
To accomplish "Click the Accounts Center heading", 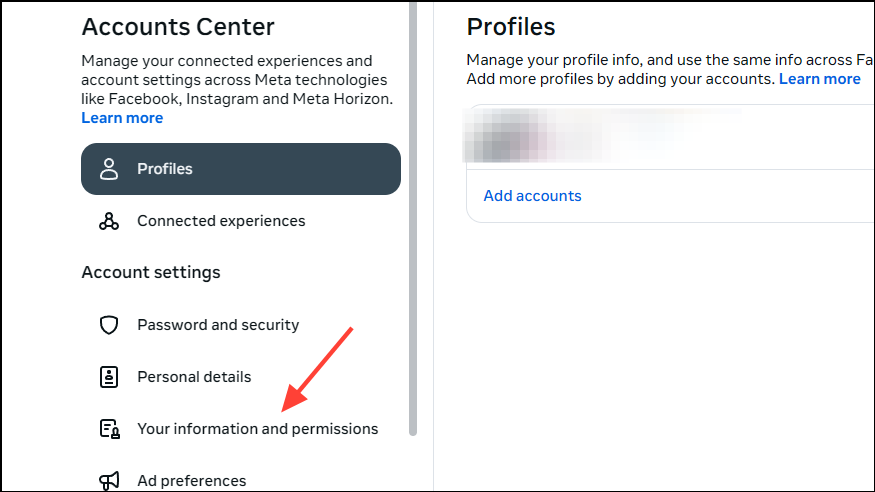I will 178,27.
